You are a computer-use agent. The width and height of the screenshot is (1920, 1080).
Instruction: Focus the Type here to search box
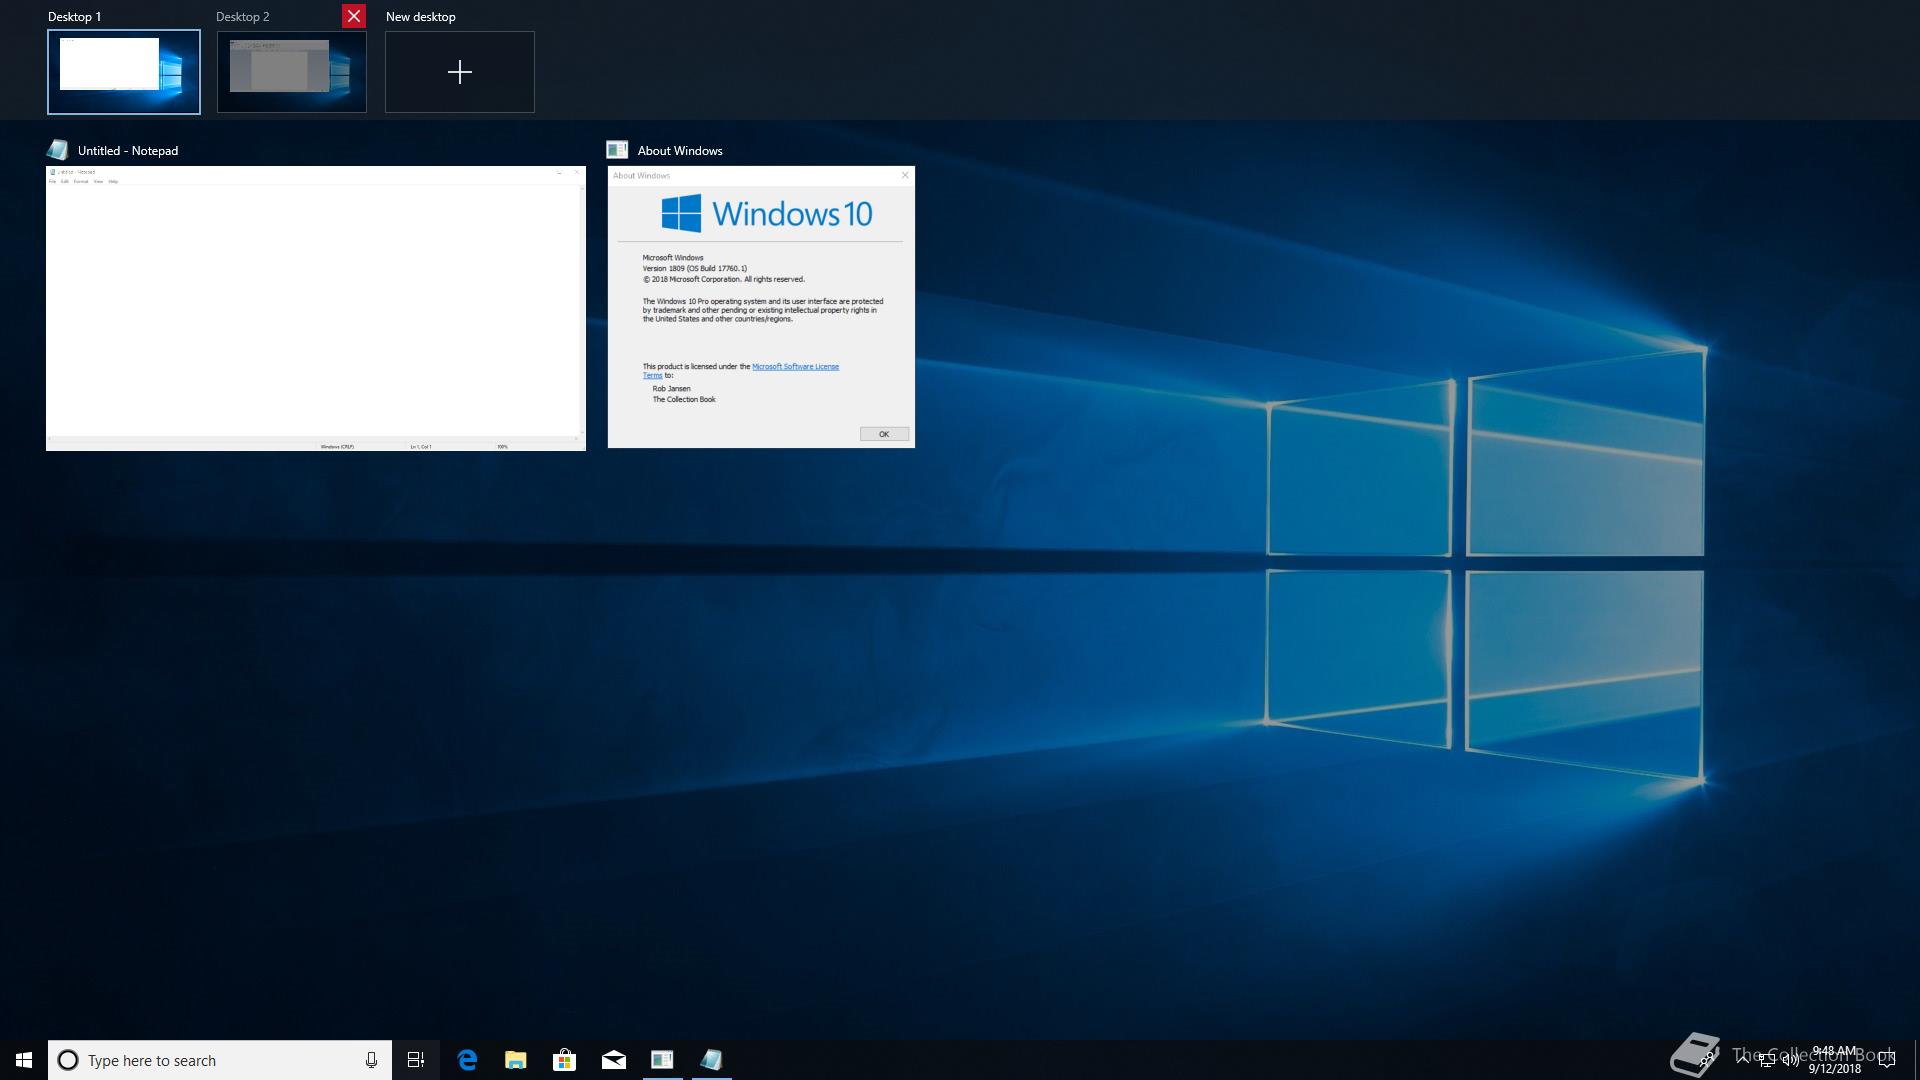(220, 1060)
